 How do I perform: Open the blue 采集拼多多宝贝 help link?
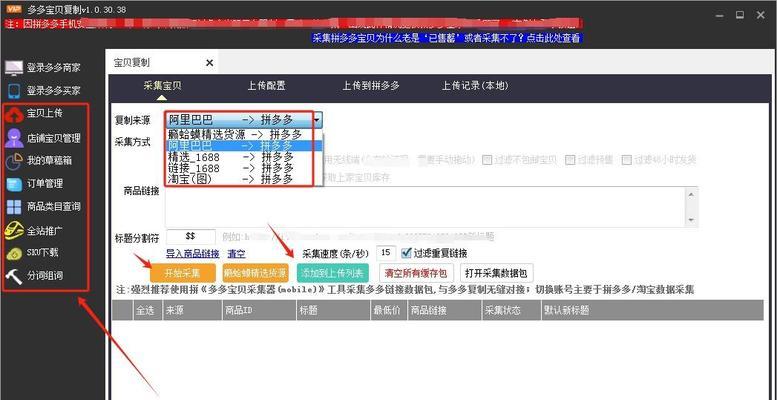point(446,38)
